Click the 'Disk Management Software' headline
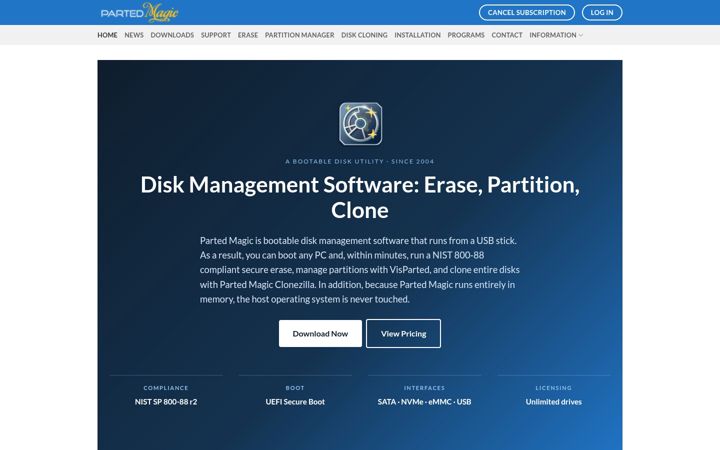 360,197
